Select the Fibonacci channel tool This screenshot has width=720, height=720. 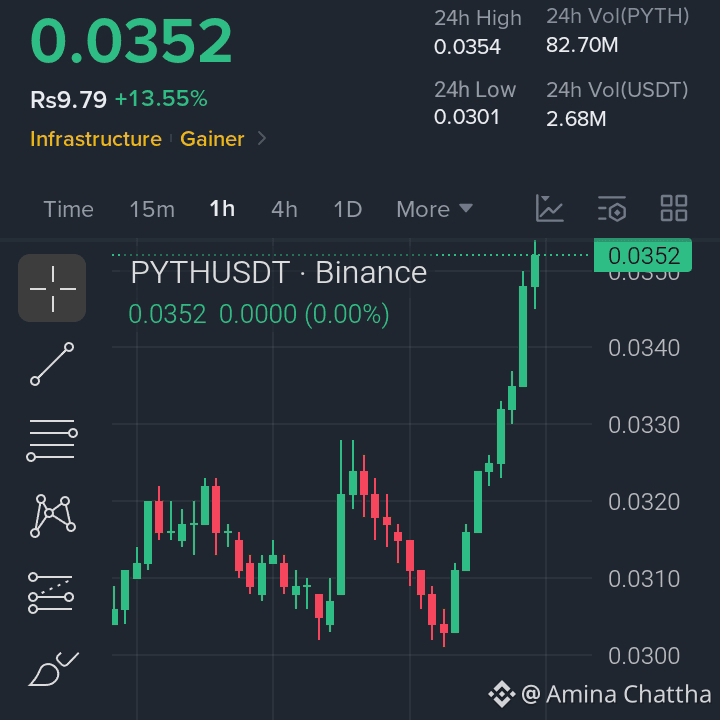click(51, 593)
